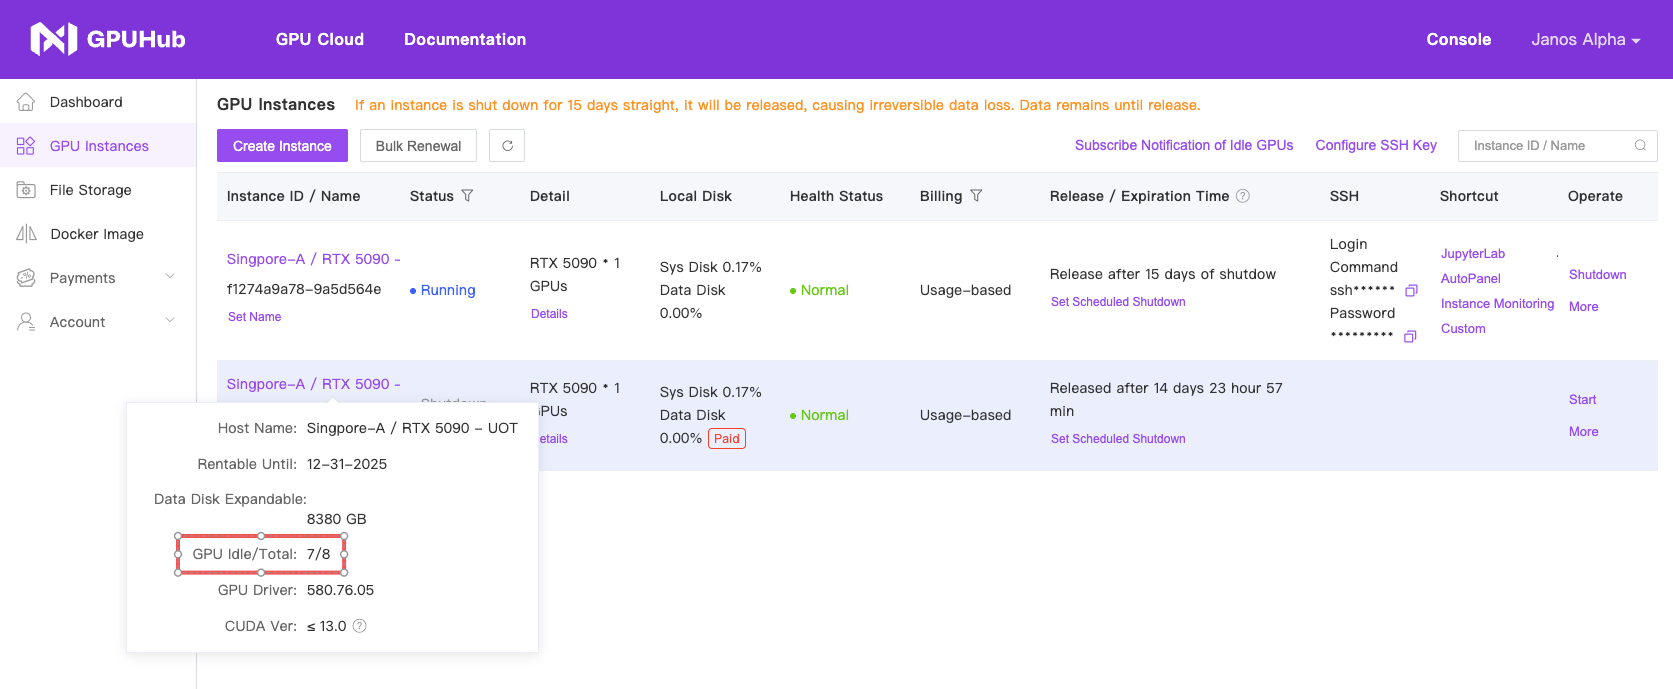Image resolution: width=1673 pixels, height=689 pixels.
Task: Start the shutdown instance
Action: tap(1582, 400)
